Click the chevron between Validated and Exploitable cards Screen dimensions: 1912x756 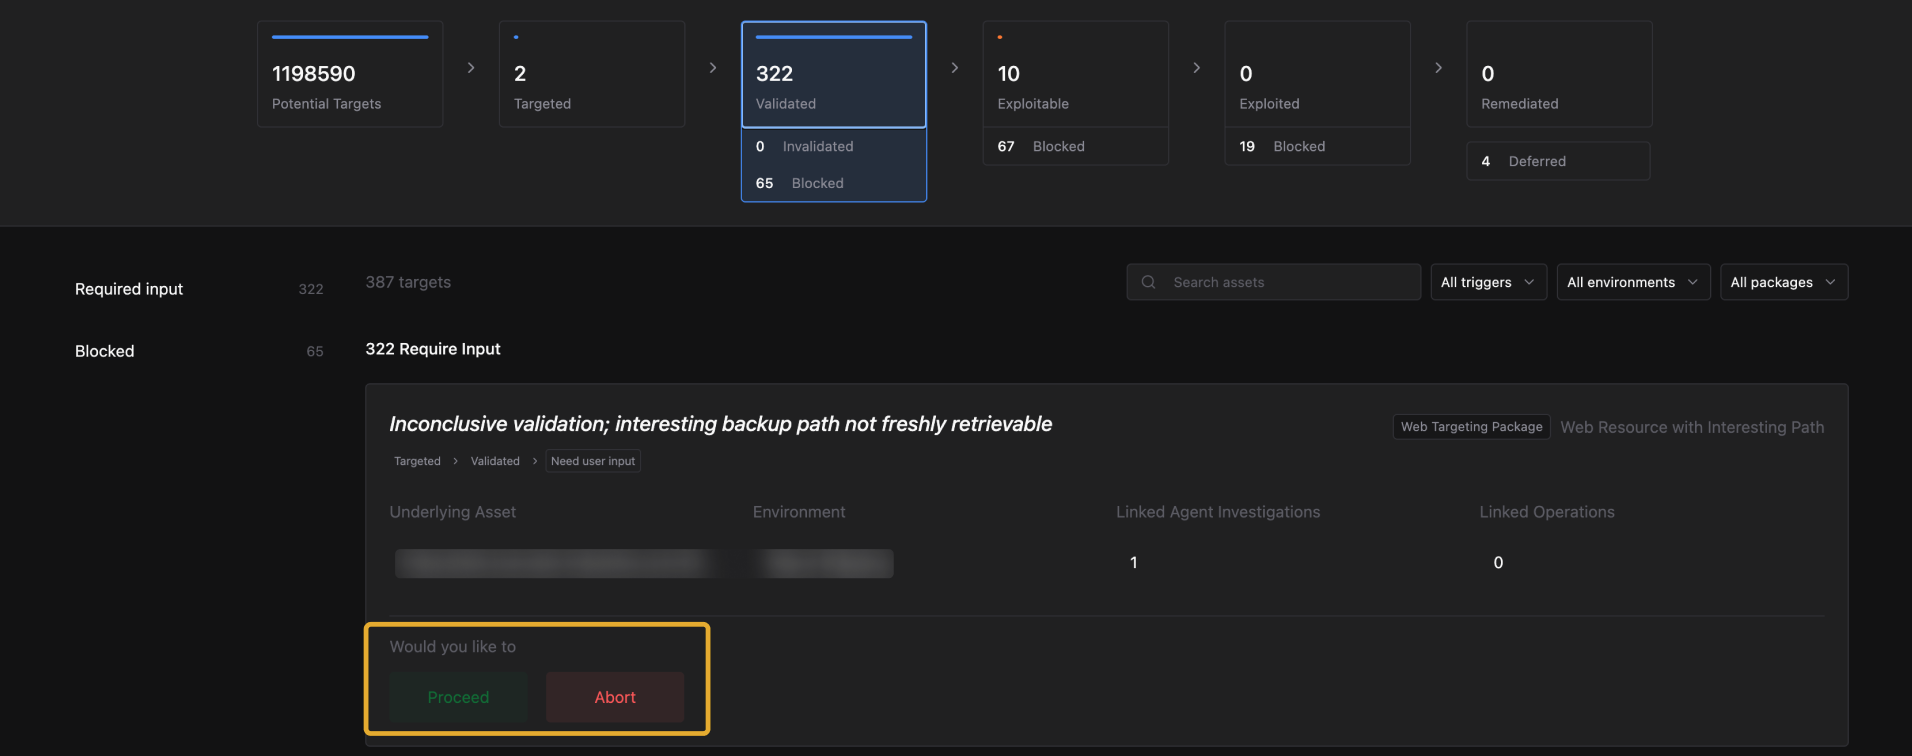click(955, 68)
